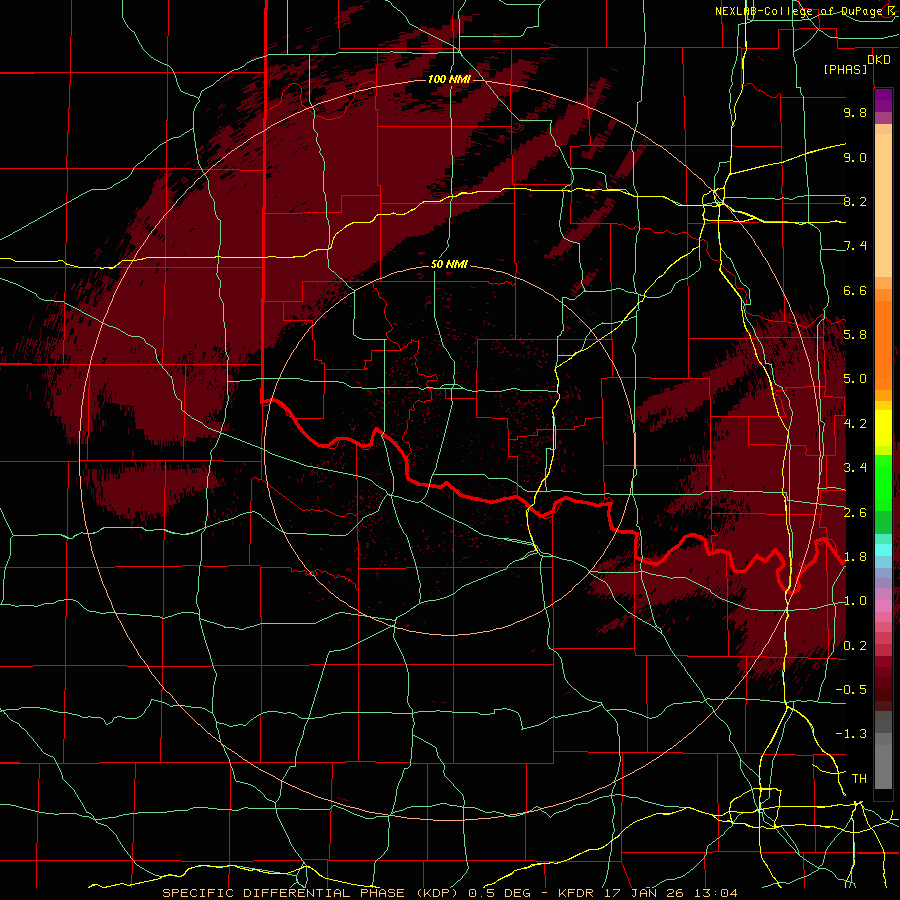Click the 100 NMI range ring label
This screenshot has width=900, height=900.
[449, 79]
